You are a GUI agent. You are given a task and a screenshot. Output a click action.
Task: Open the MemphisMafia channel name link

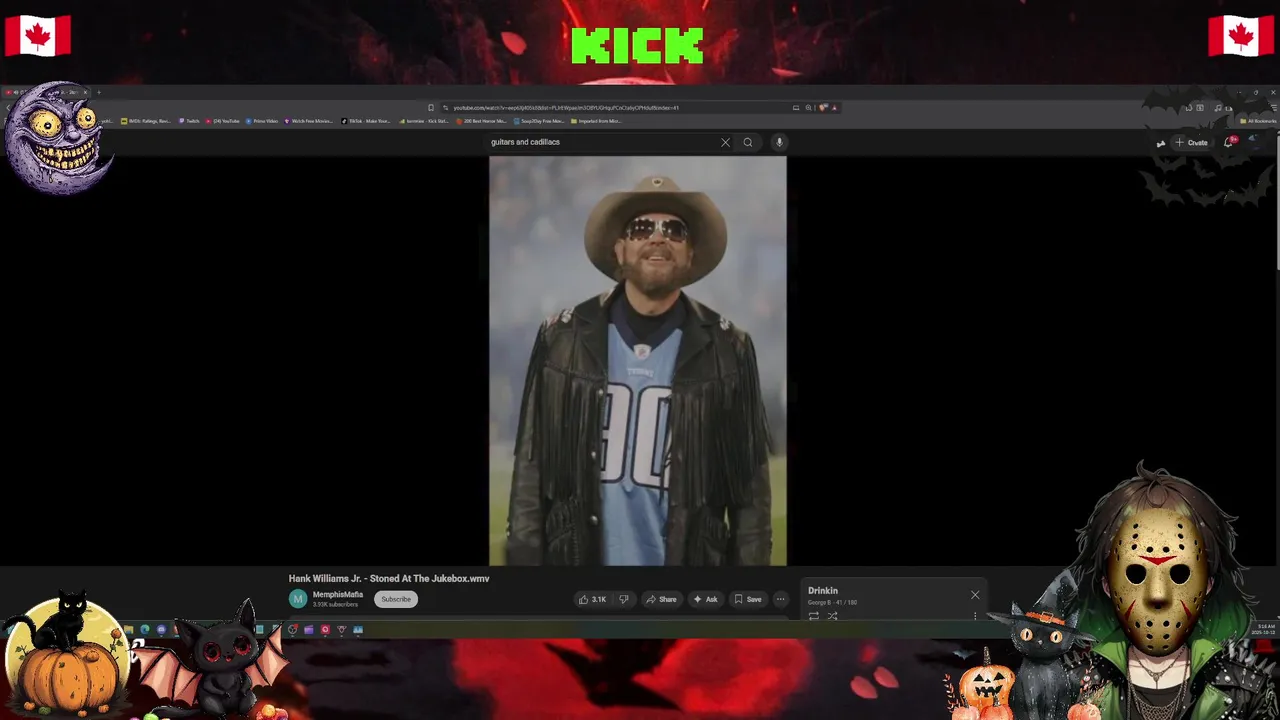pyautogui.click(x=337, y=595)
